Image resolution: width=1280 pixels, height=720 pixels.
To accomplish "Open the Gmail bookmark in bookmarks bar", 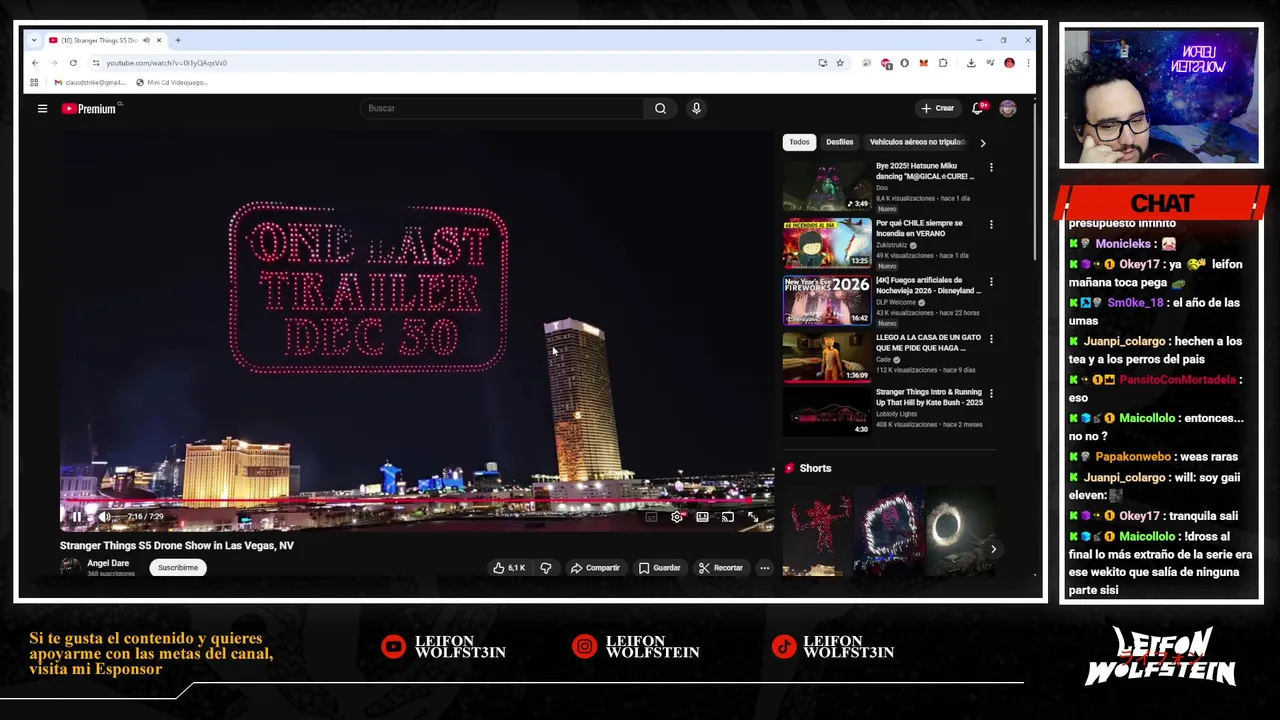I will pos(90,82).
